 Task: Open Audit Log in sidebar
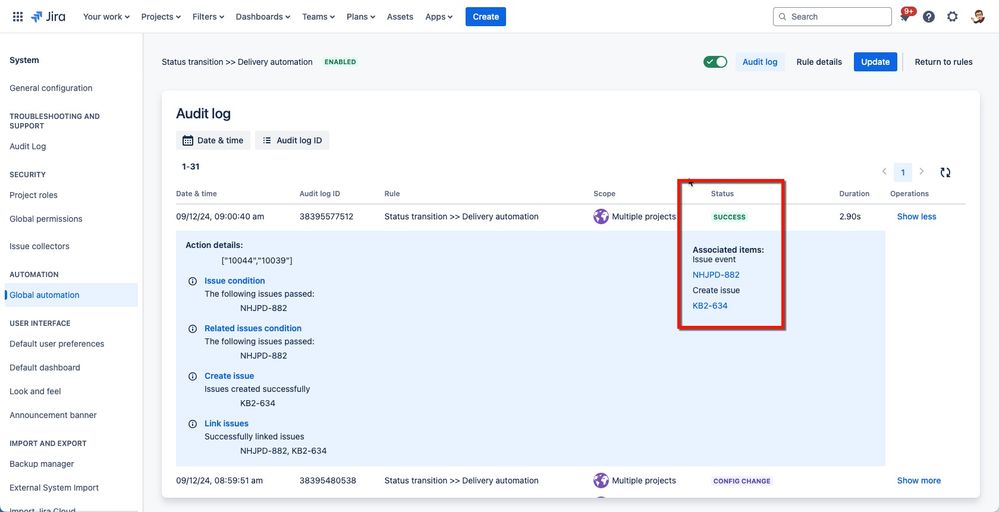(27, 146)
